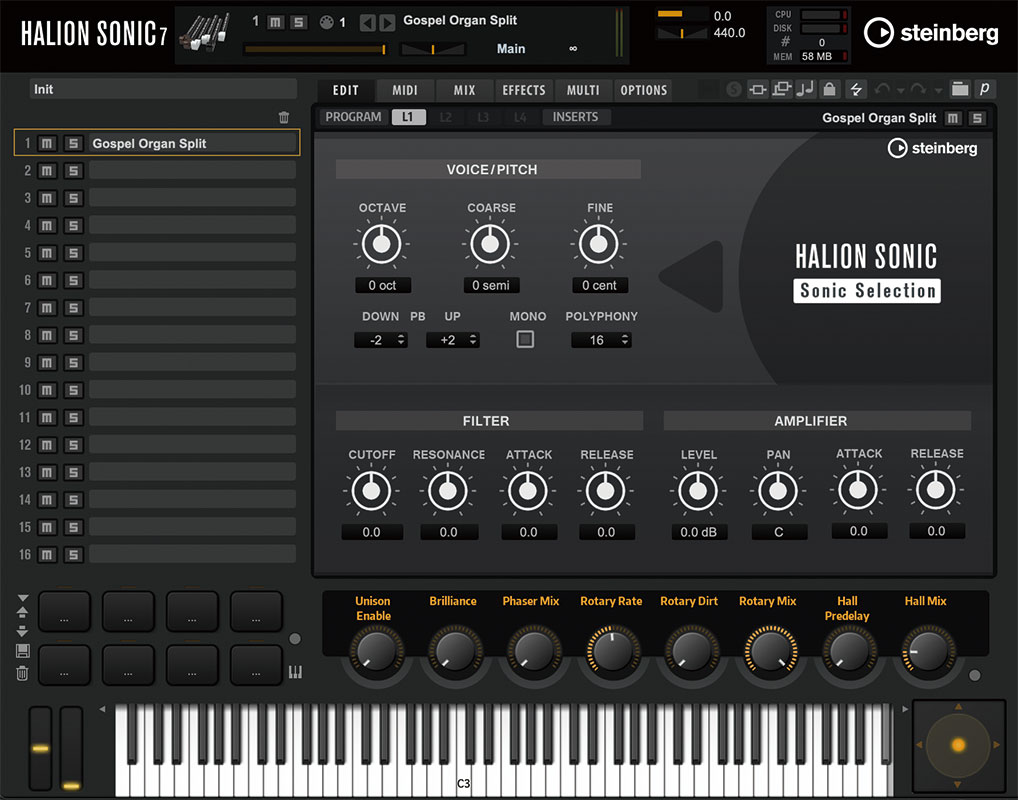Click the pitch bend wheel
This screenshot has height=800, width=1018.
[x=40, y=748]
